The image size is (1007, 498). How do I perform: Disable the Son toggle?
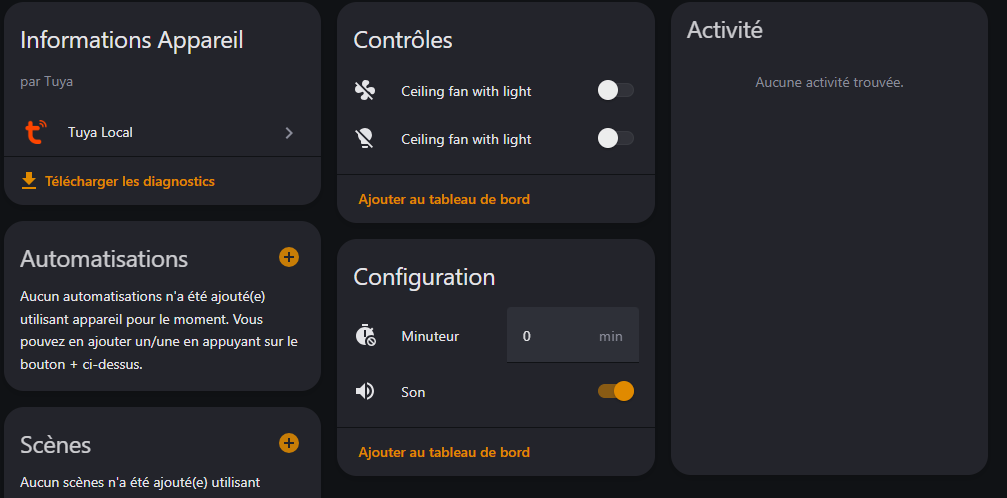(615, 391)
